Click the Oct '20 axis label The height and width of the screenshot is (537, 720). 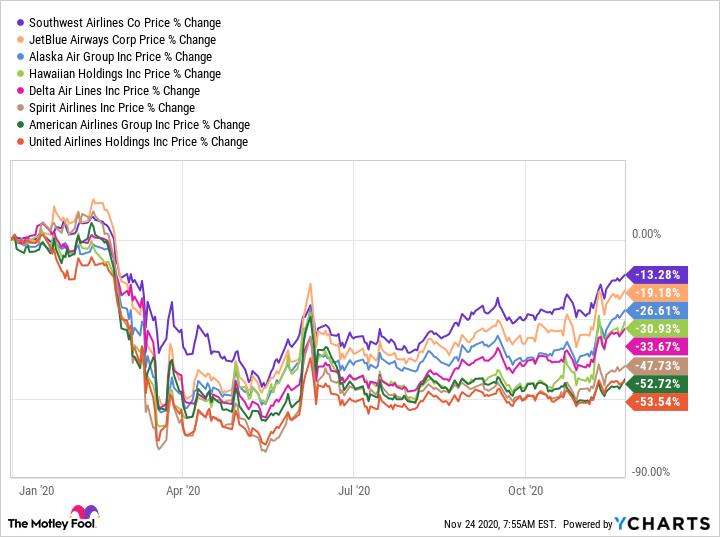click(525, 490)
